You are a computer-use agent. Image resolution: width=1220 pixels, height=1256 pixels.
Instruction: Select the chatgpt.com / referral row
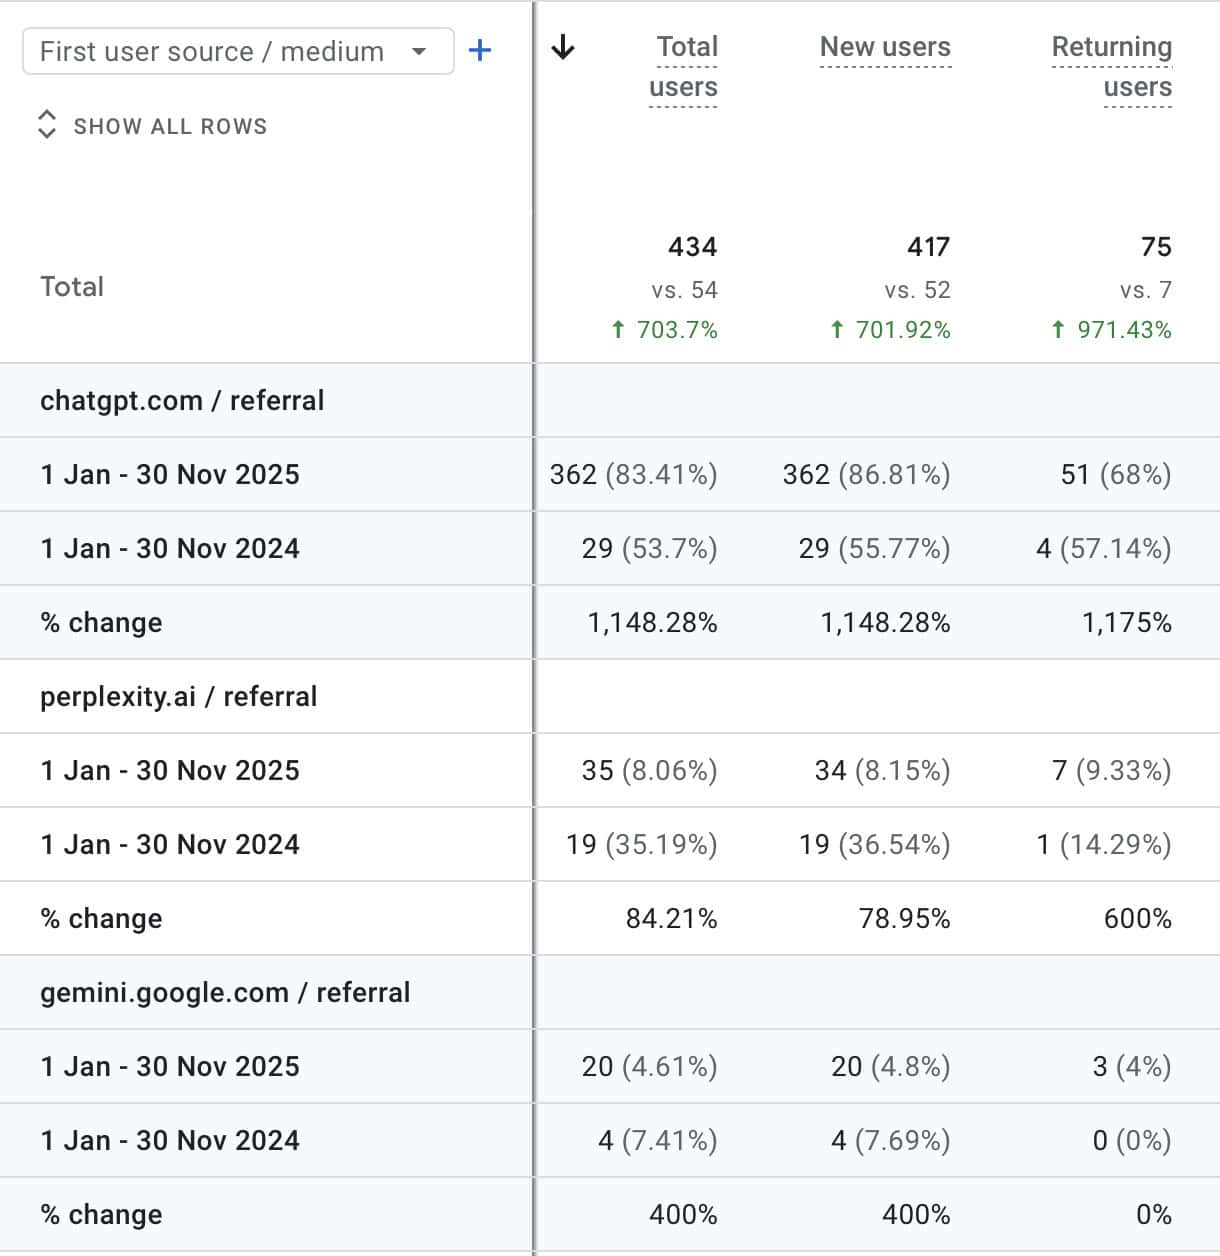pos(181,400)
